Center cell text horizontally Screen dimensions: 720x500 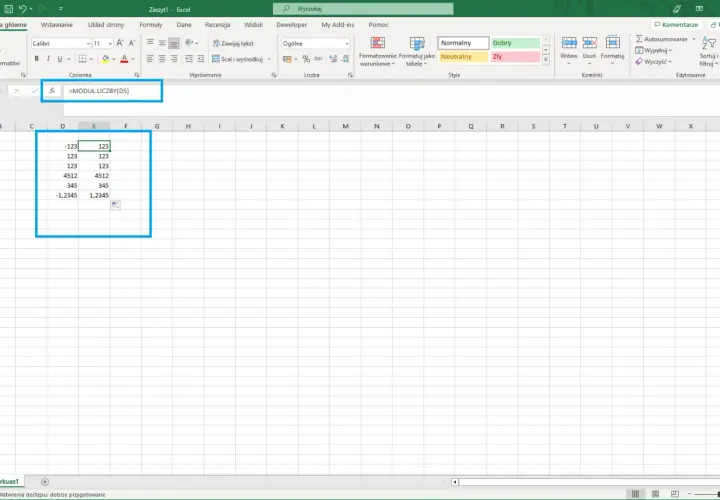[162, 59]
